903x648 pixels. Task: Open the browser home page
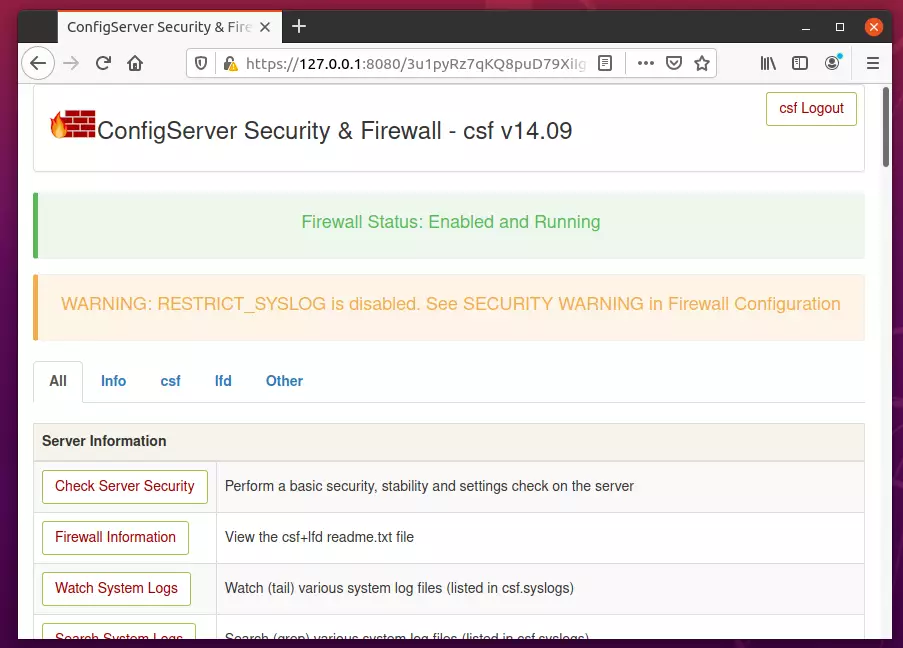click(x=135, y=63)
